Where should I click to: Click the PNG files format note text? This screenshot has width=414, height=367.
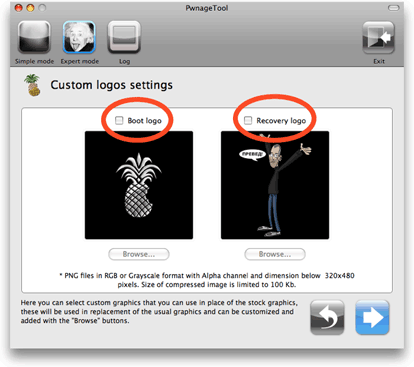[x=207, y=280]
